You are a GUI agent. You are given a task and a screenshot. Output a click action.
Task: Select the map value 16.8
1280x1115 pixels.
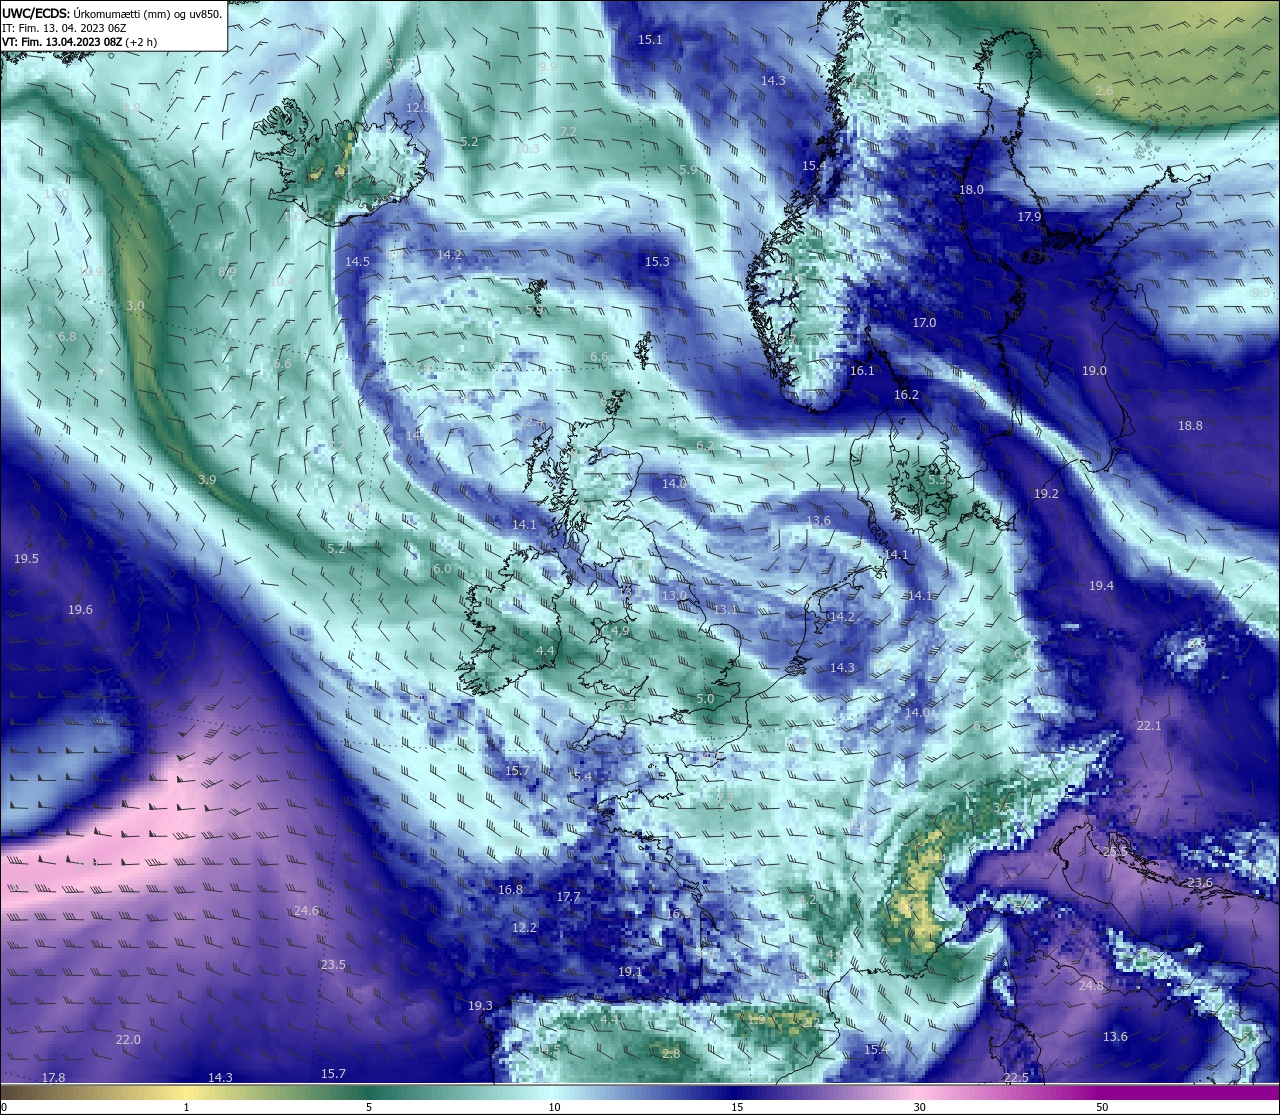510,889
